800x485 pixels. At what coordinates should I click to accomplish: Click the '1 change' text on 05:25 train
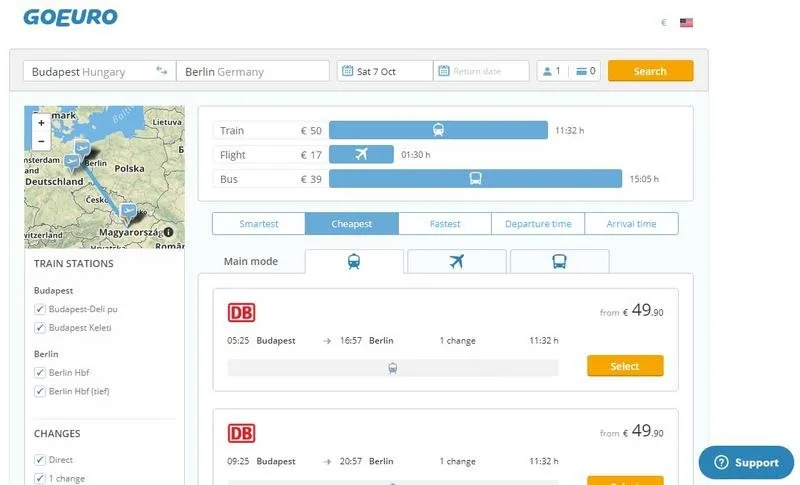click(458, 341)
